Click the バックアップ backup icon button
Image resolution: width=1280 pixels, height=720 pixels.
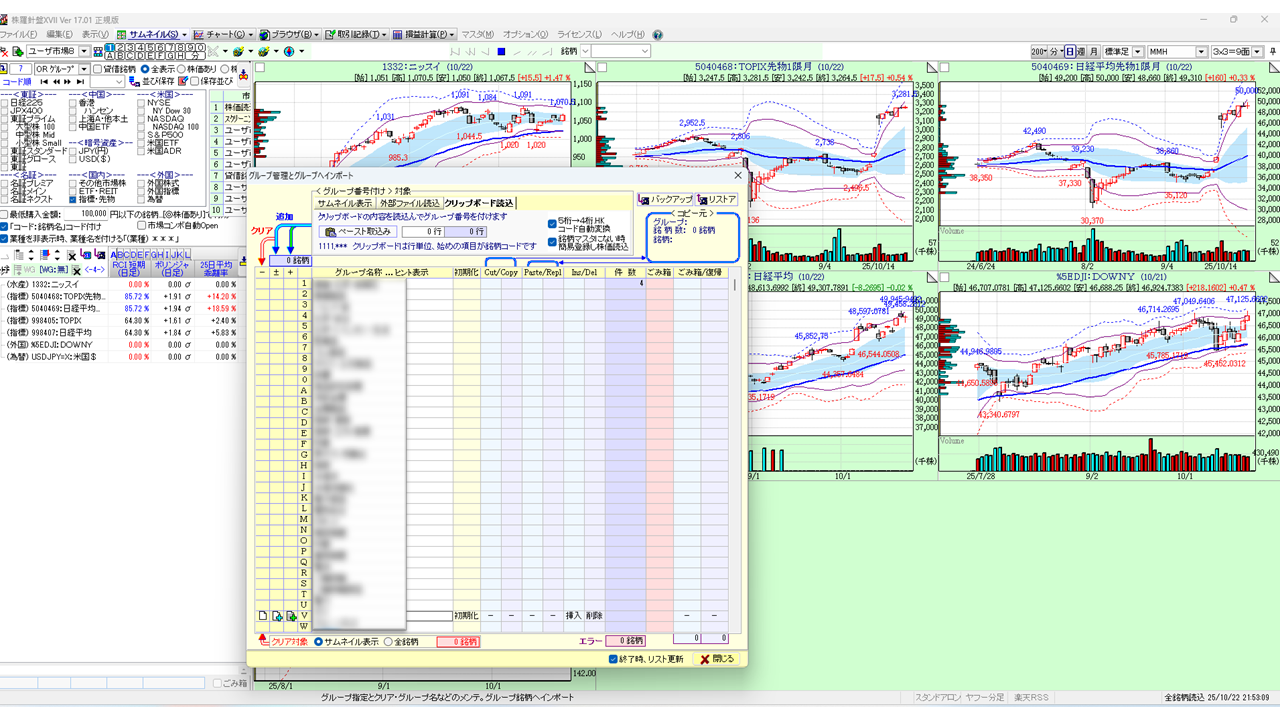(x=665, y=200)
